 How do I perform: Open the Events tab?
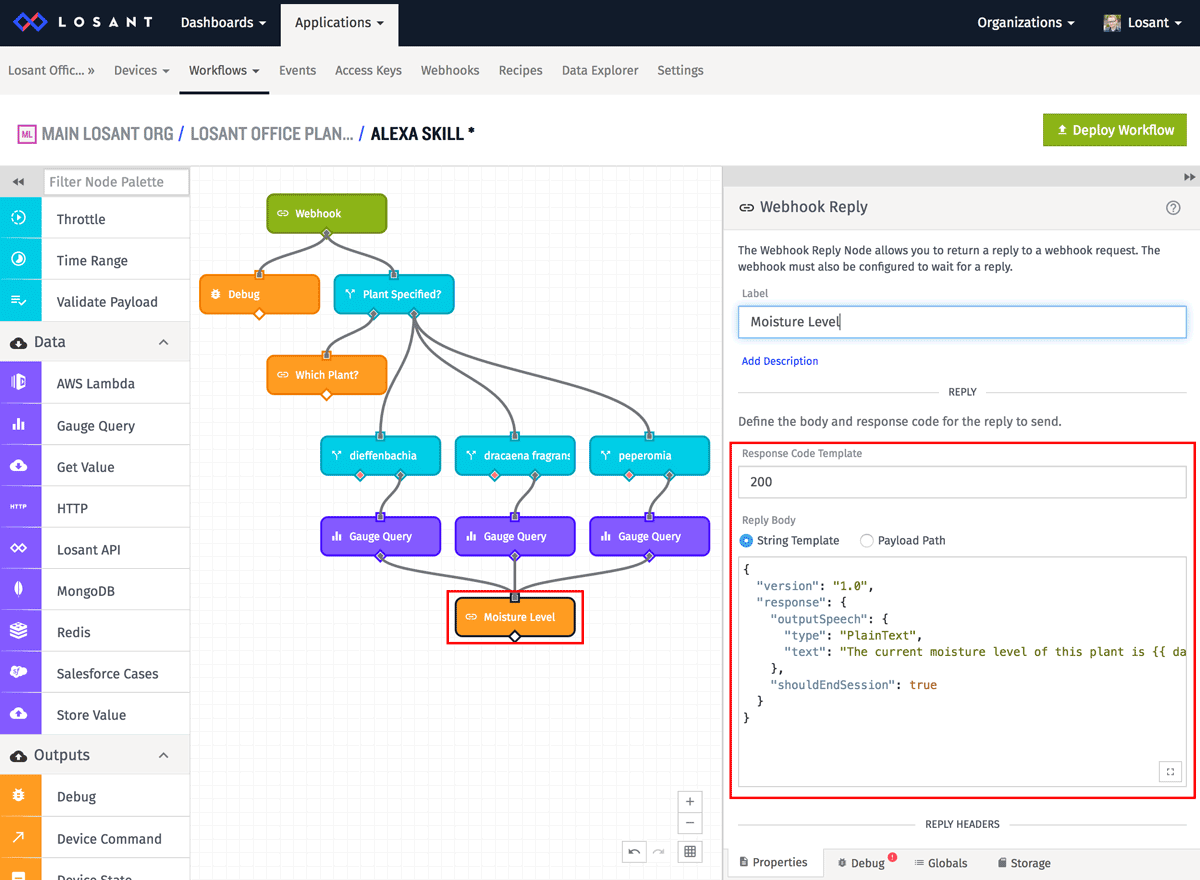297,70
